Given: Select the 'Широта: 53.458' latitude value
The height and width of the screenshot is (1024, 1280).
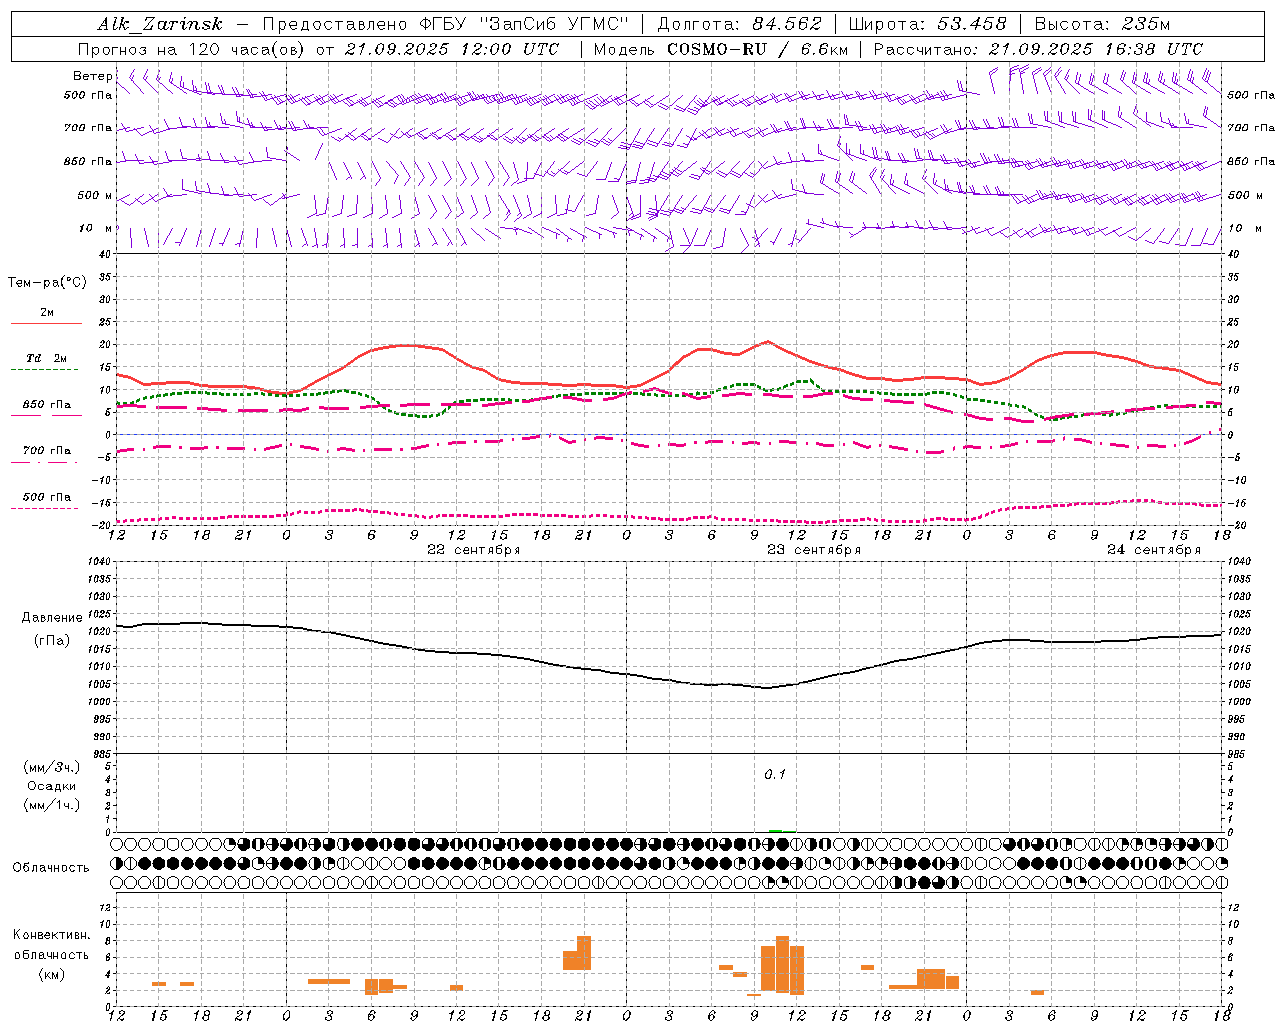Looking at the screenshot, I should pyautogui.click(x=927, y=24).
